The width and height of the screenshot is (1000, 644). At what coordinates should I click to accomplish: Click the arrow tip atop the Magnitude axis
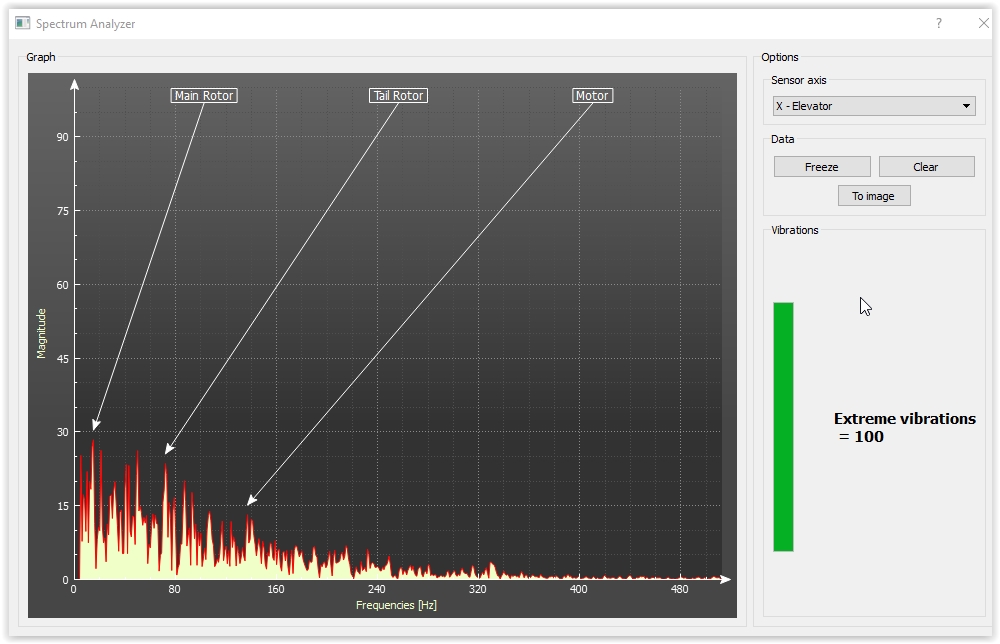75,84
